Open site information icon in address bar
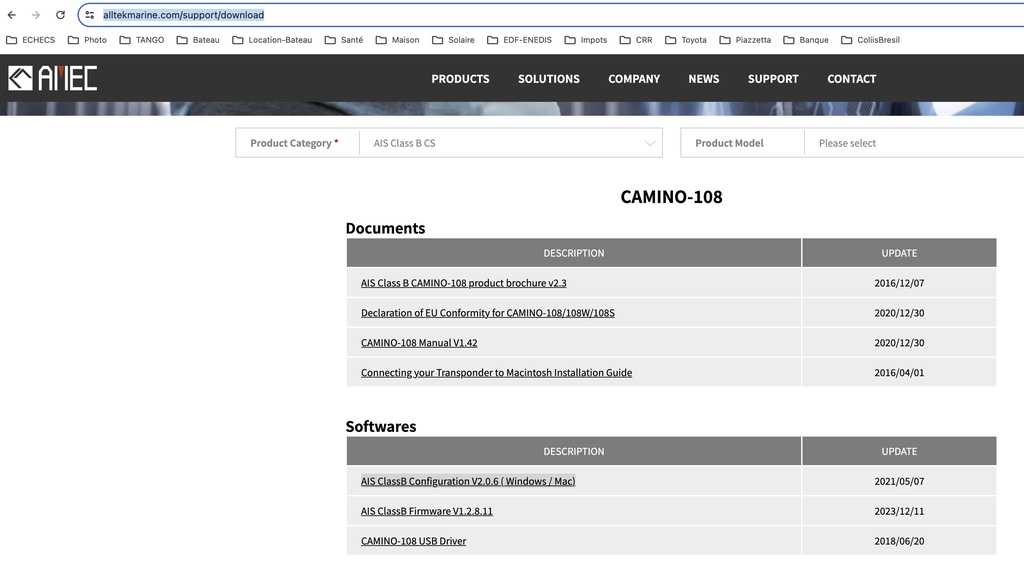This screenshot has height=569, width=1024. (x=89, y=14)
